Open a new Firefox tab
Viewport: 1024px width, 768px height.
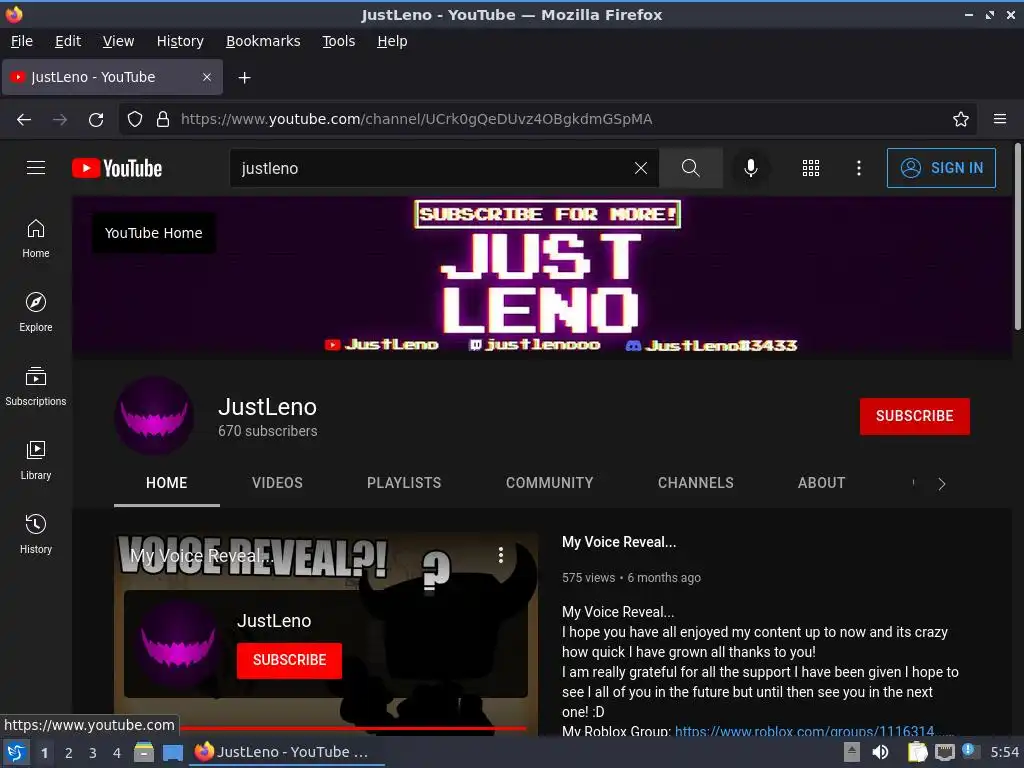point(244,78)
